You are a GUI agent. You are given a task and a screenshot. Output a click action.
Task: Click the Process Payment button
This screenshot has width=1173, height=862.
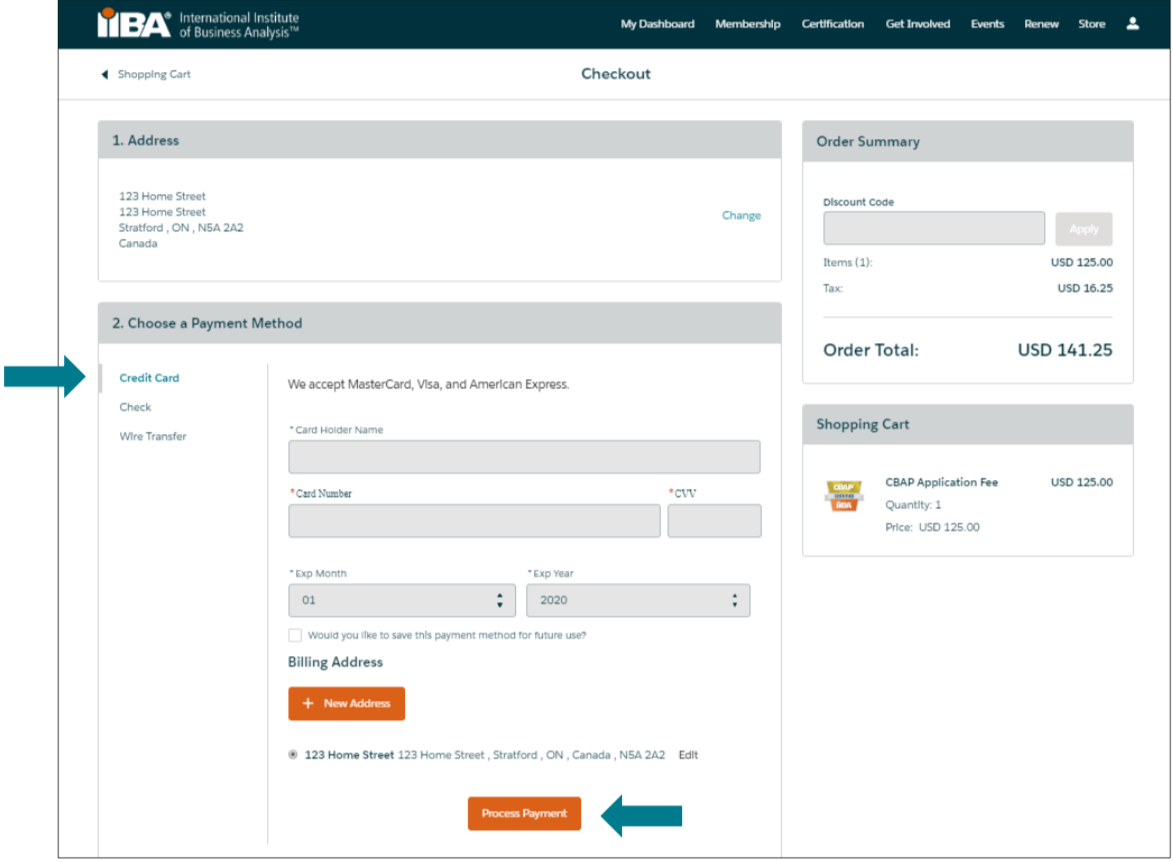pyautogui.click(x=524, y=813)
